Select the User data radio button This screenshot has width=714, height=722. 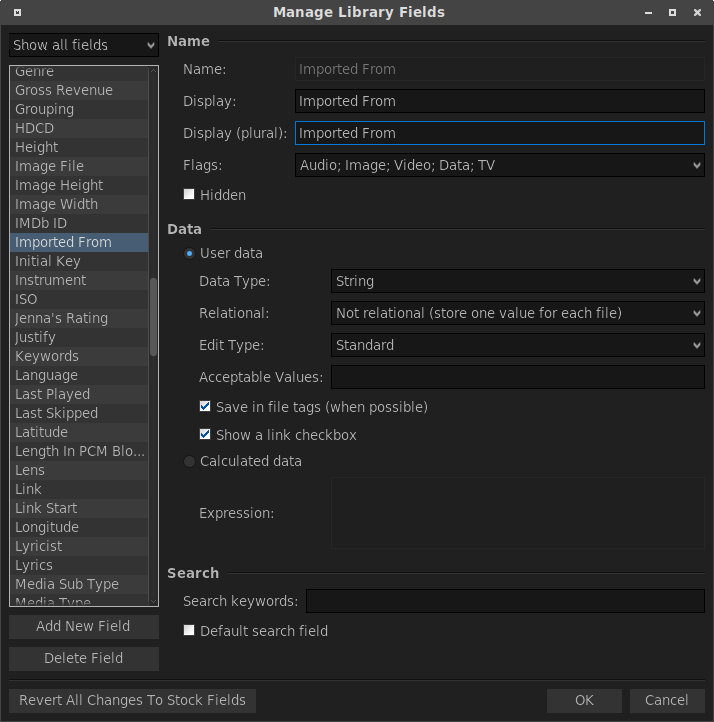point(190,253)
